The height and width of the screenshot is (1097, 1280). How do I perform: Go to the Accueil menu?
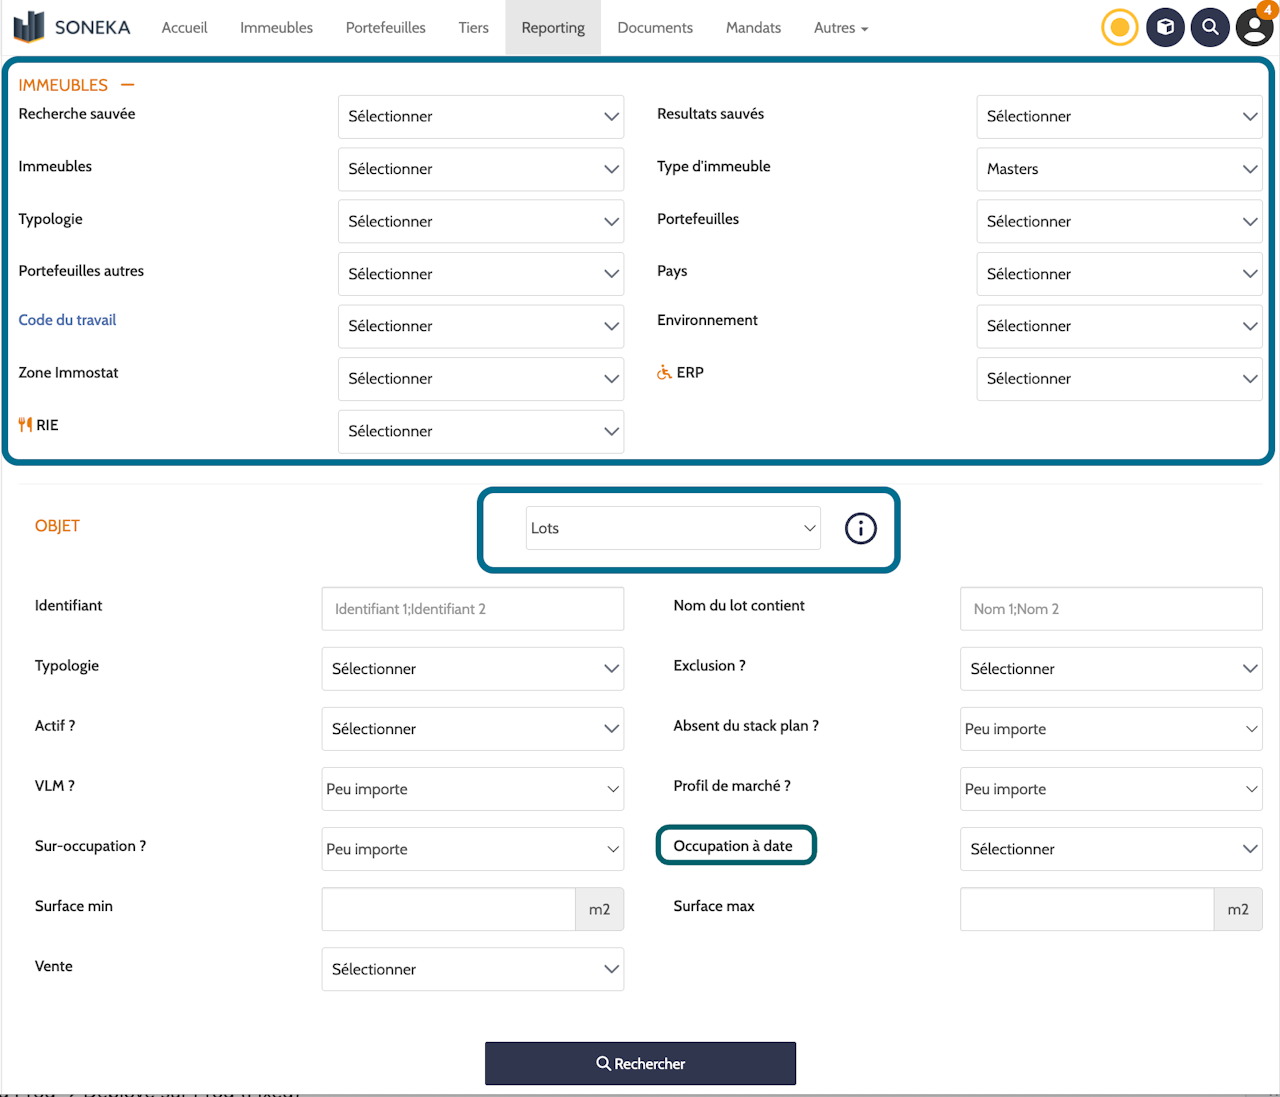click(185, 27)
